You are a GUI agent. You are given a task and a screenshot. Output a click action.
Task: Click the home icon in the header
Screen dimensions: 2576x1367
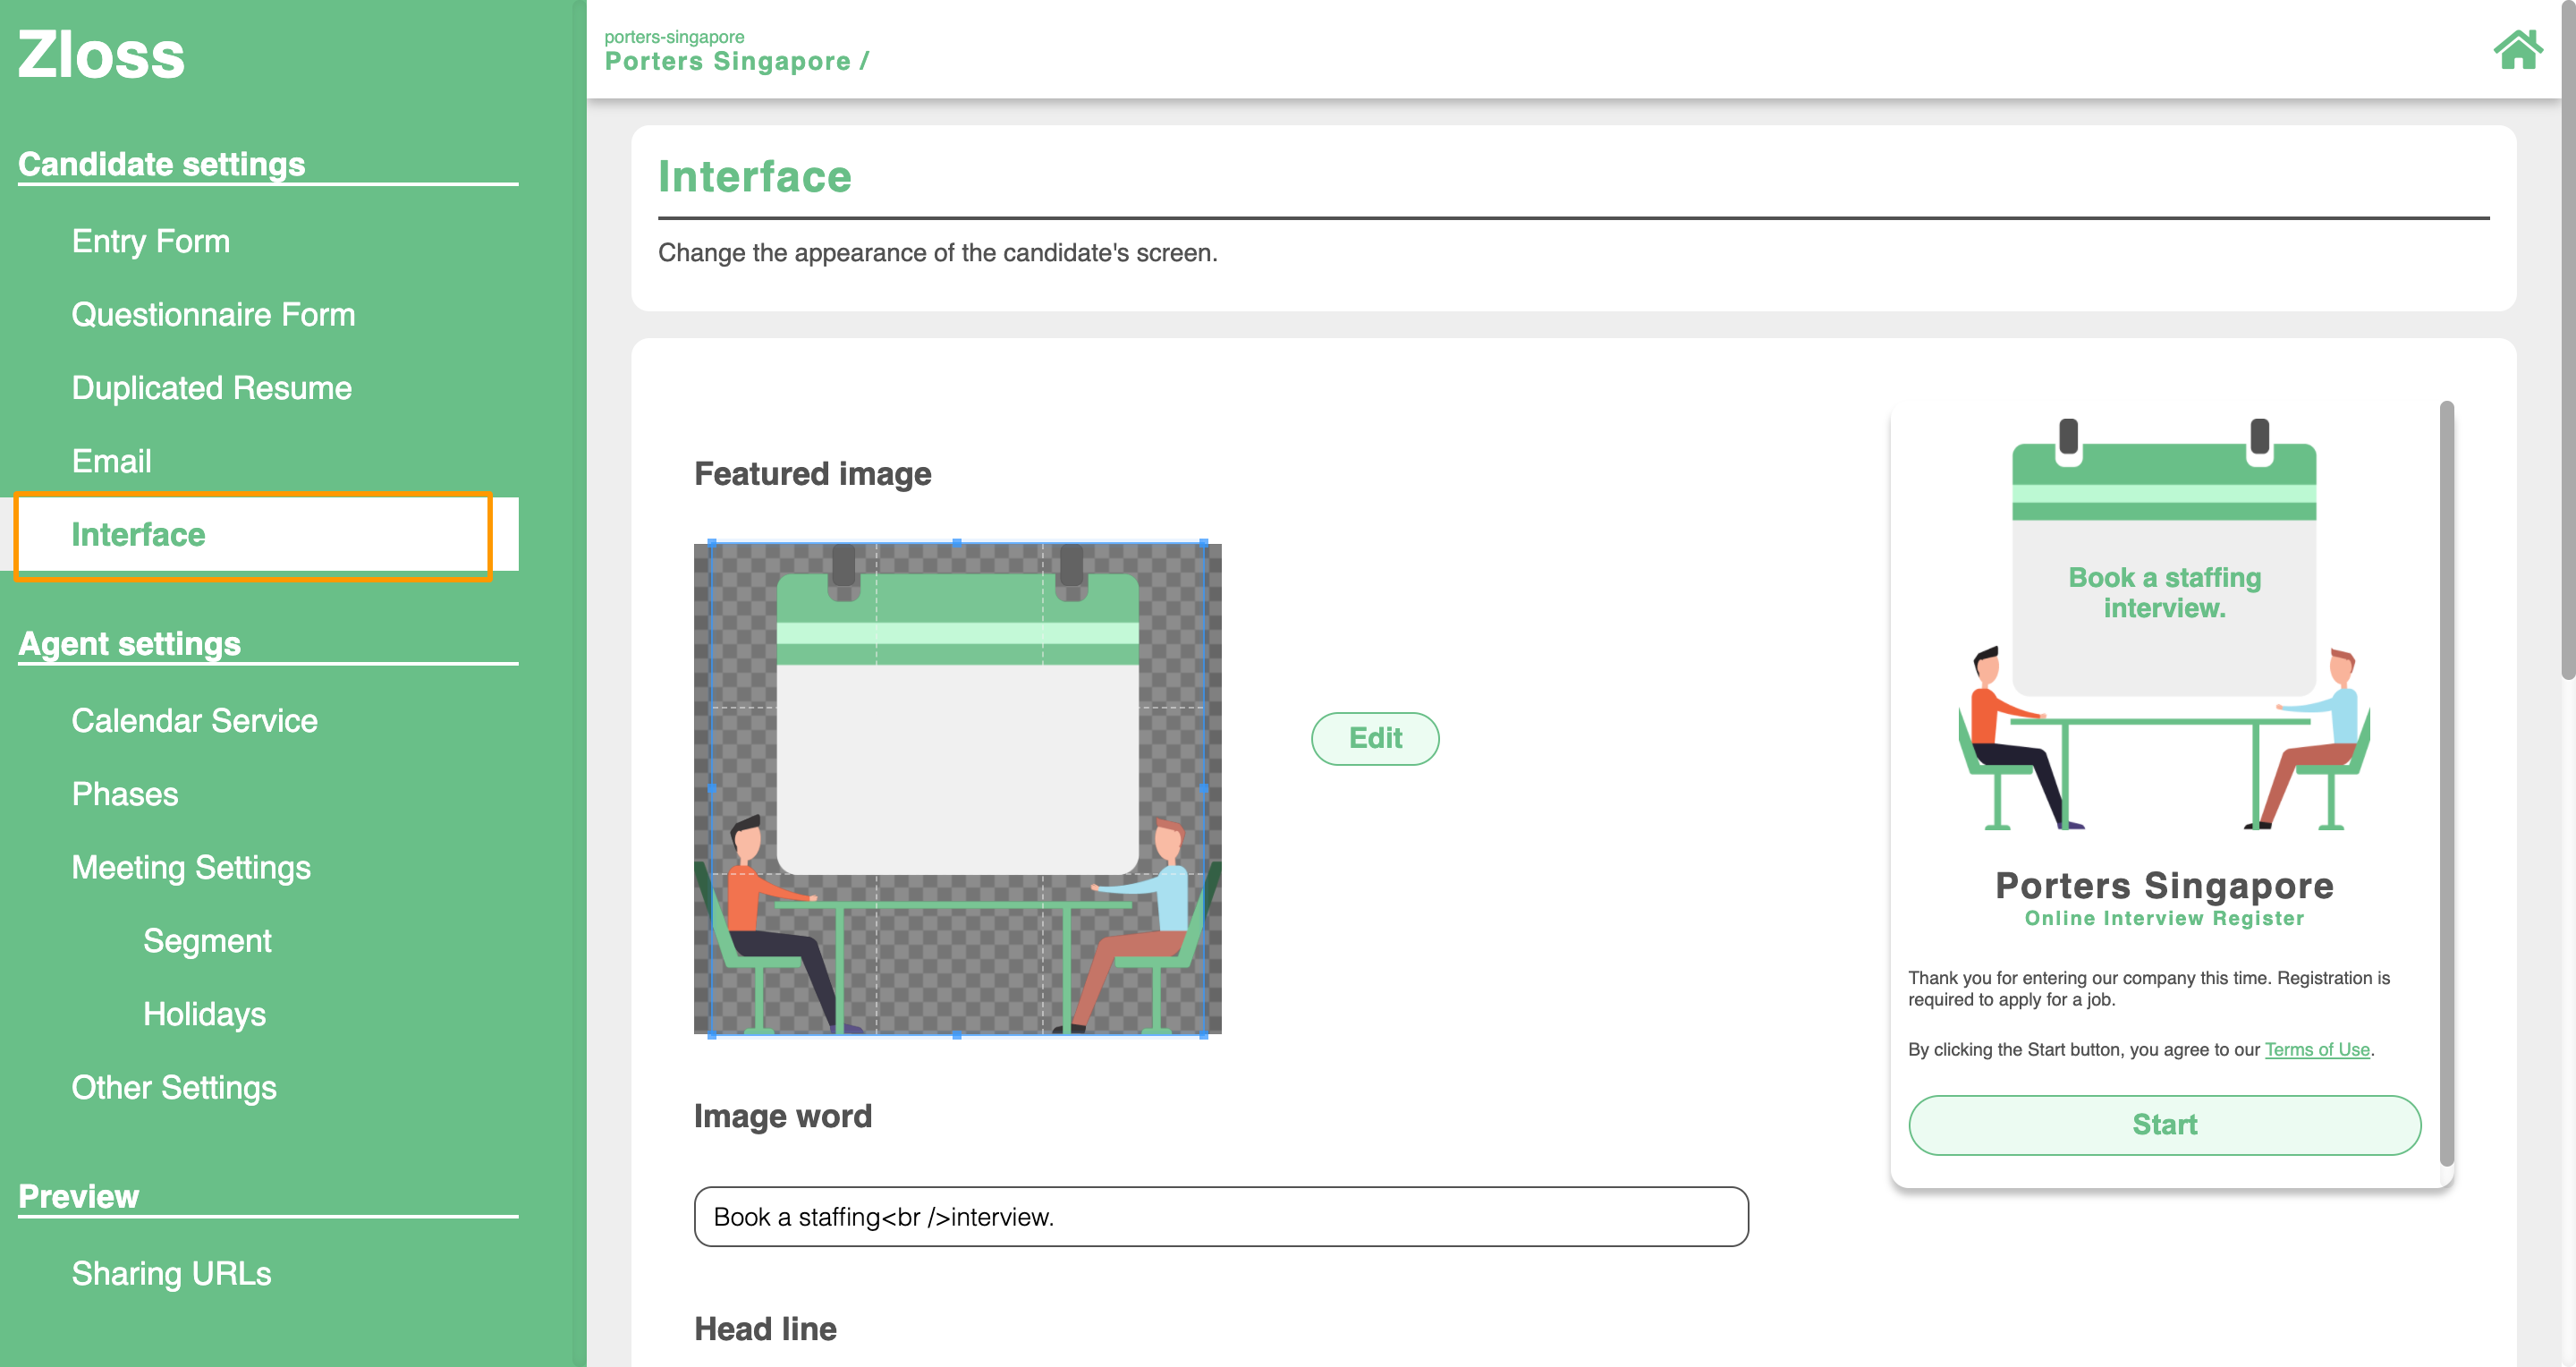(2517, 50)
